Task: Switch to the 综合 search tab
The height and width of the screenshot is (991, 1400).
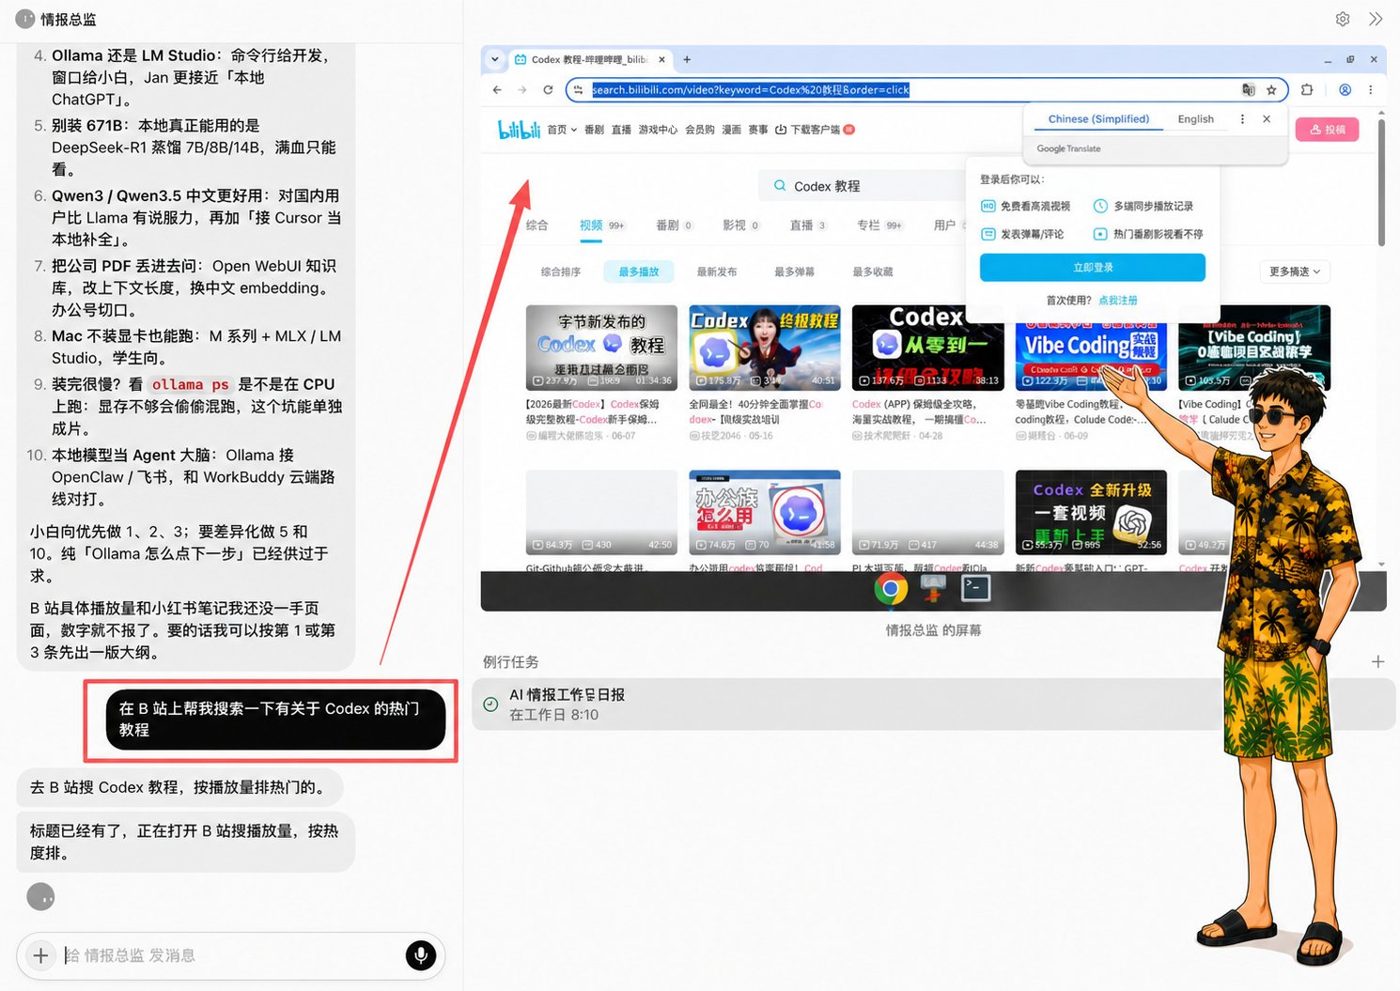Action: point(537,225)
